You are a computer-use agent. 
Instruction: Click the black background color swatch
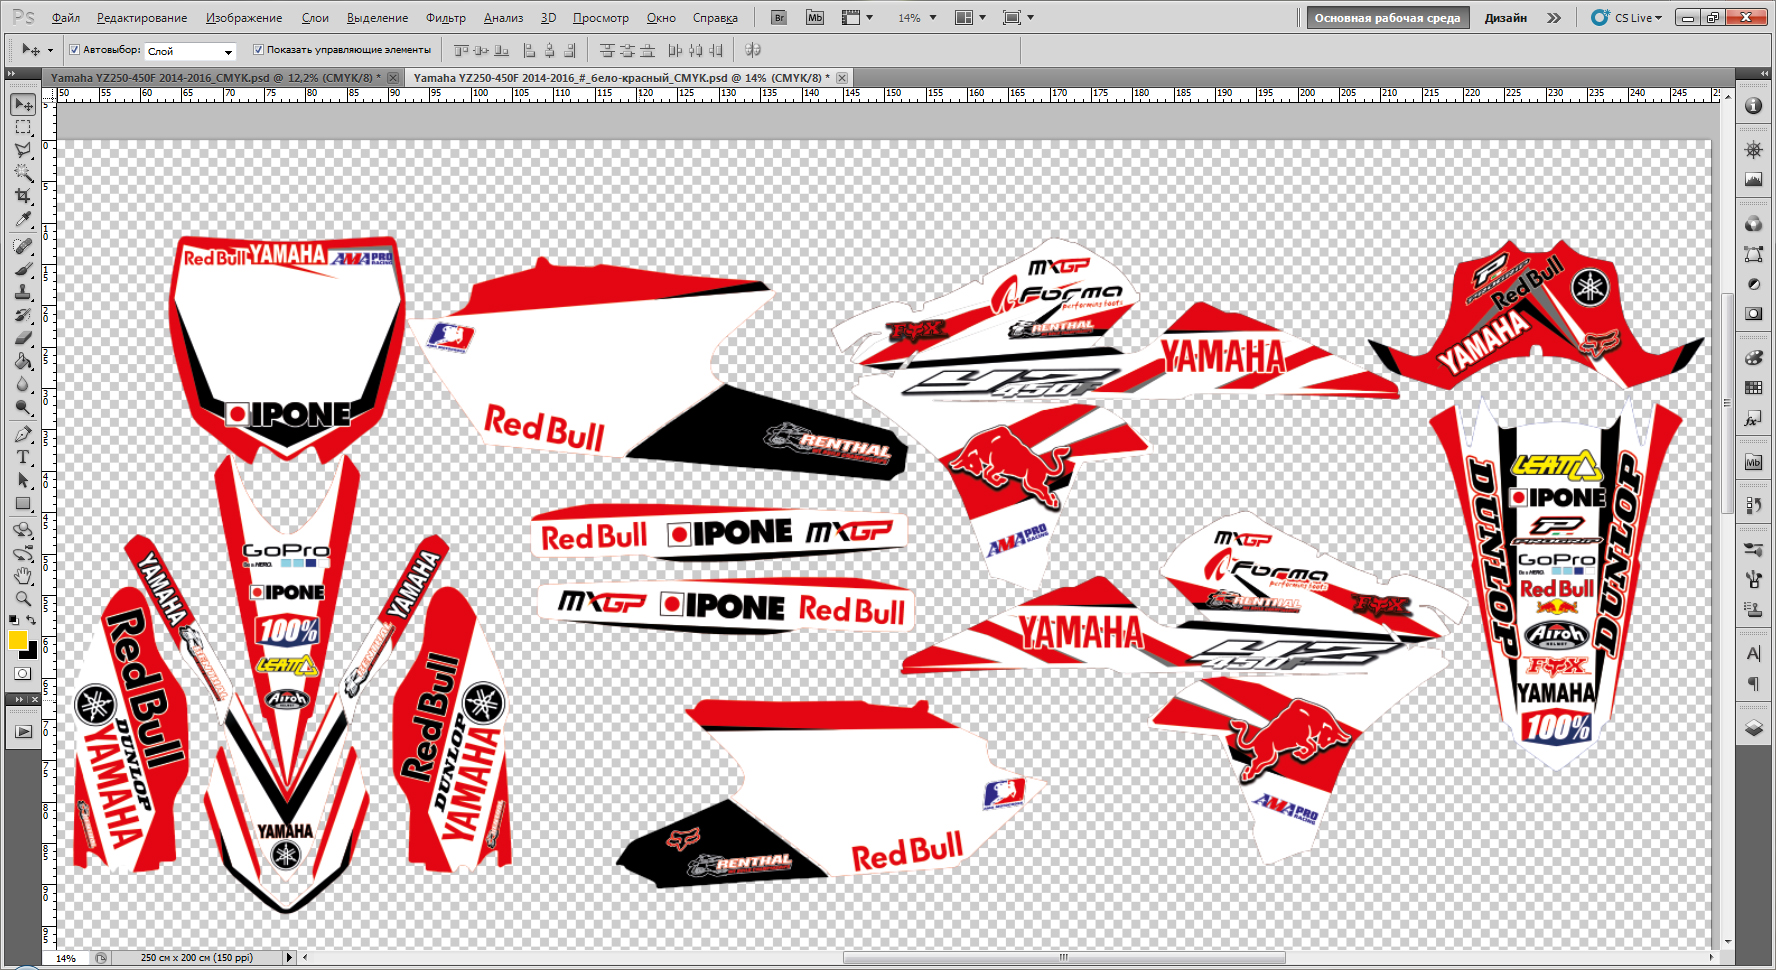pyautogui.click(x=32, y=653)
